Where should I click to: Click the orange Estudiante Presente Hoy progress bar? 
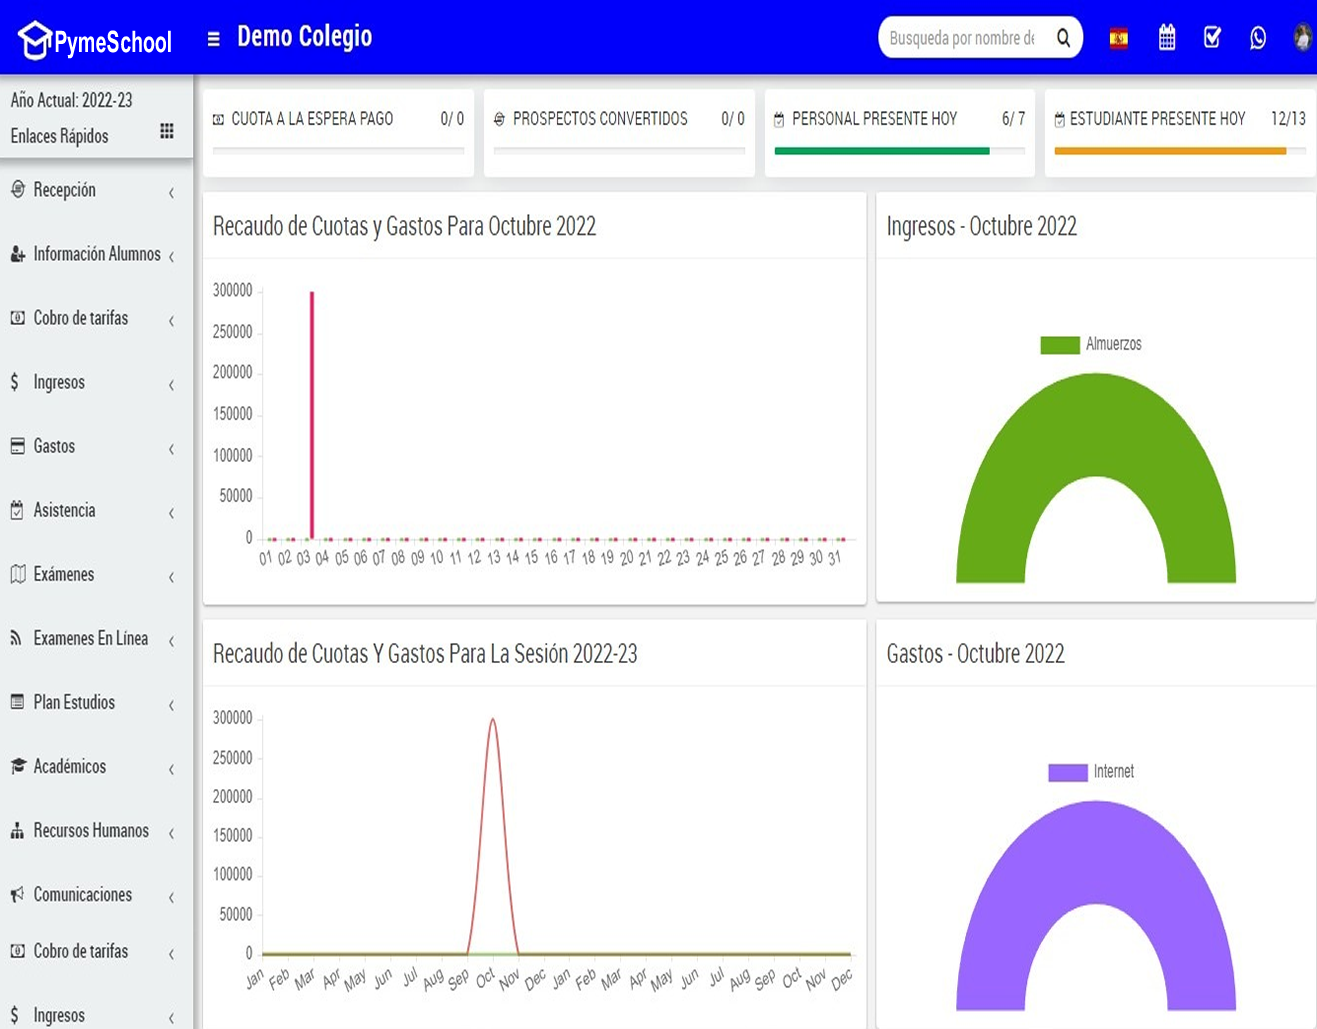coord(1169,151)
